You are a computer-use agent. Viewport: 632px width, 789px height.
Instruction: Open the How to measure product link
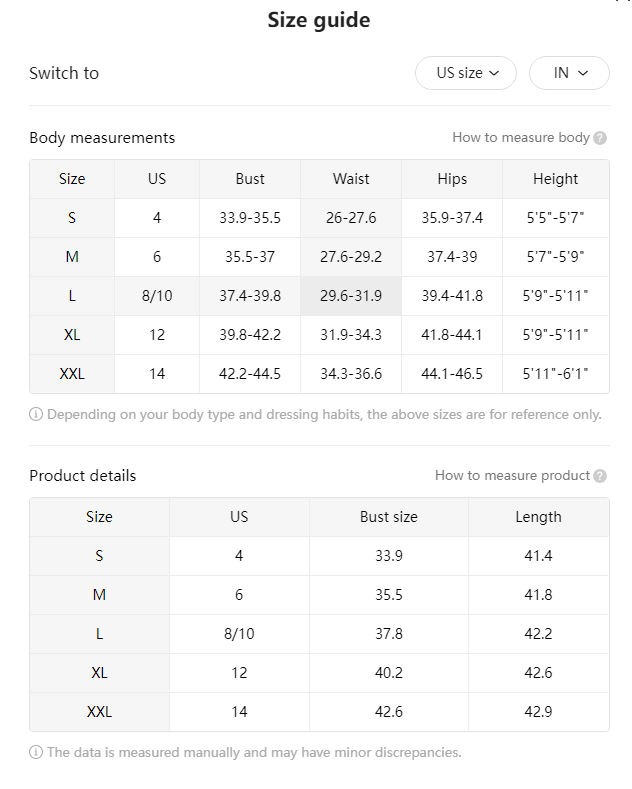[x=512, y=476]
